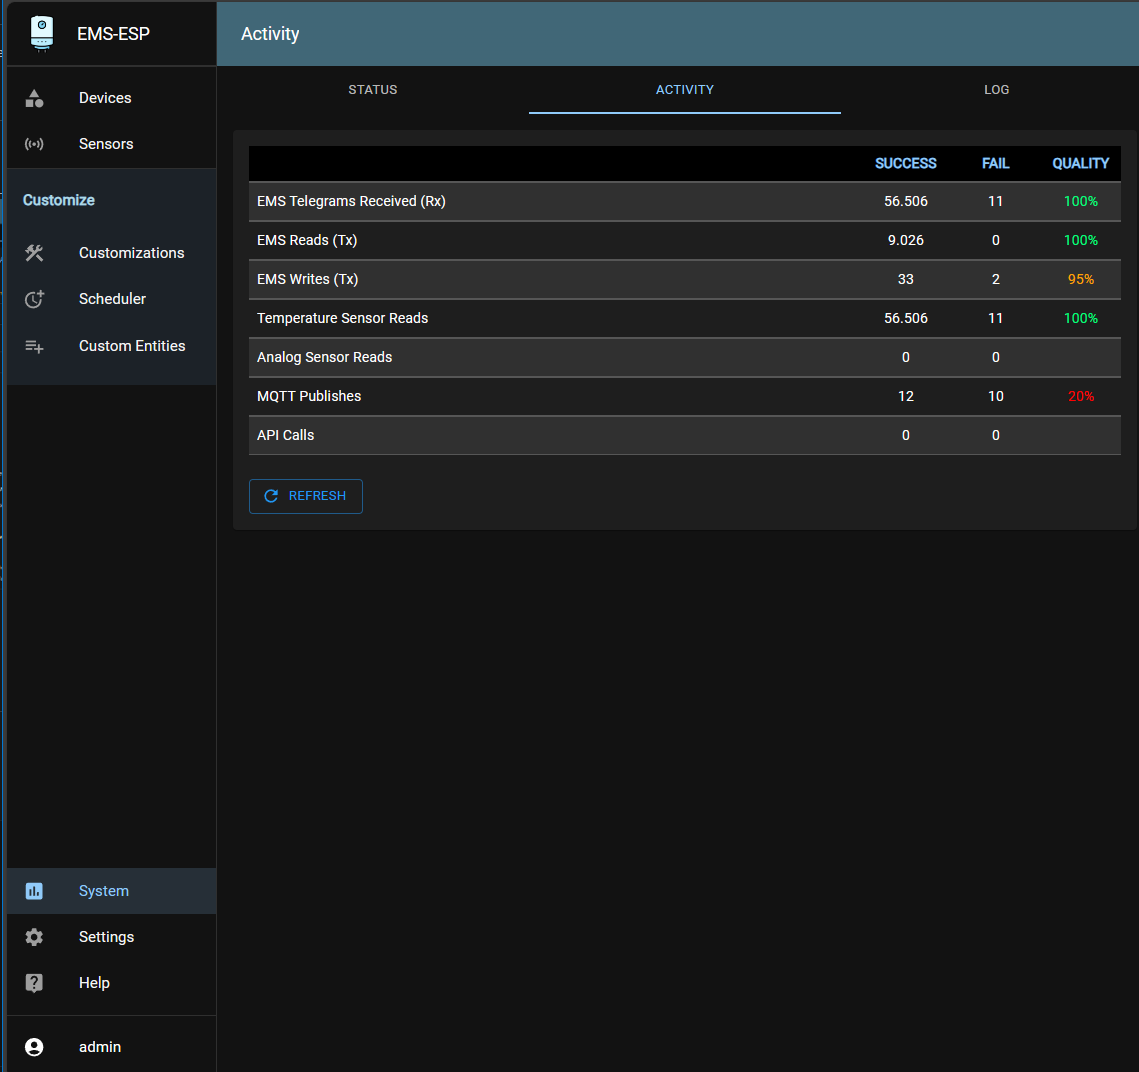Click the EMS Writes (Tx) row

(684, 279)
